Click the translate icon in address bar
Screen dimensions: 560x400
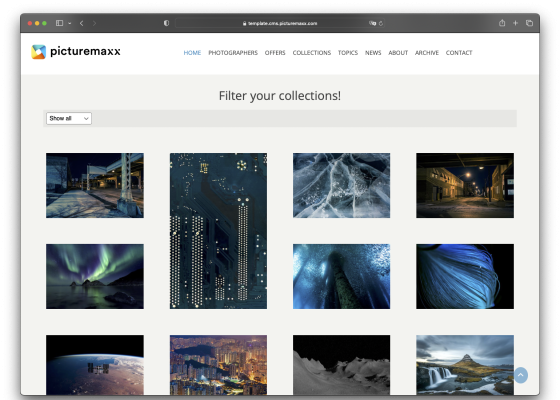click(372, 23)
